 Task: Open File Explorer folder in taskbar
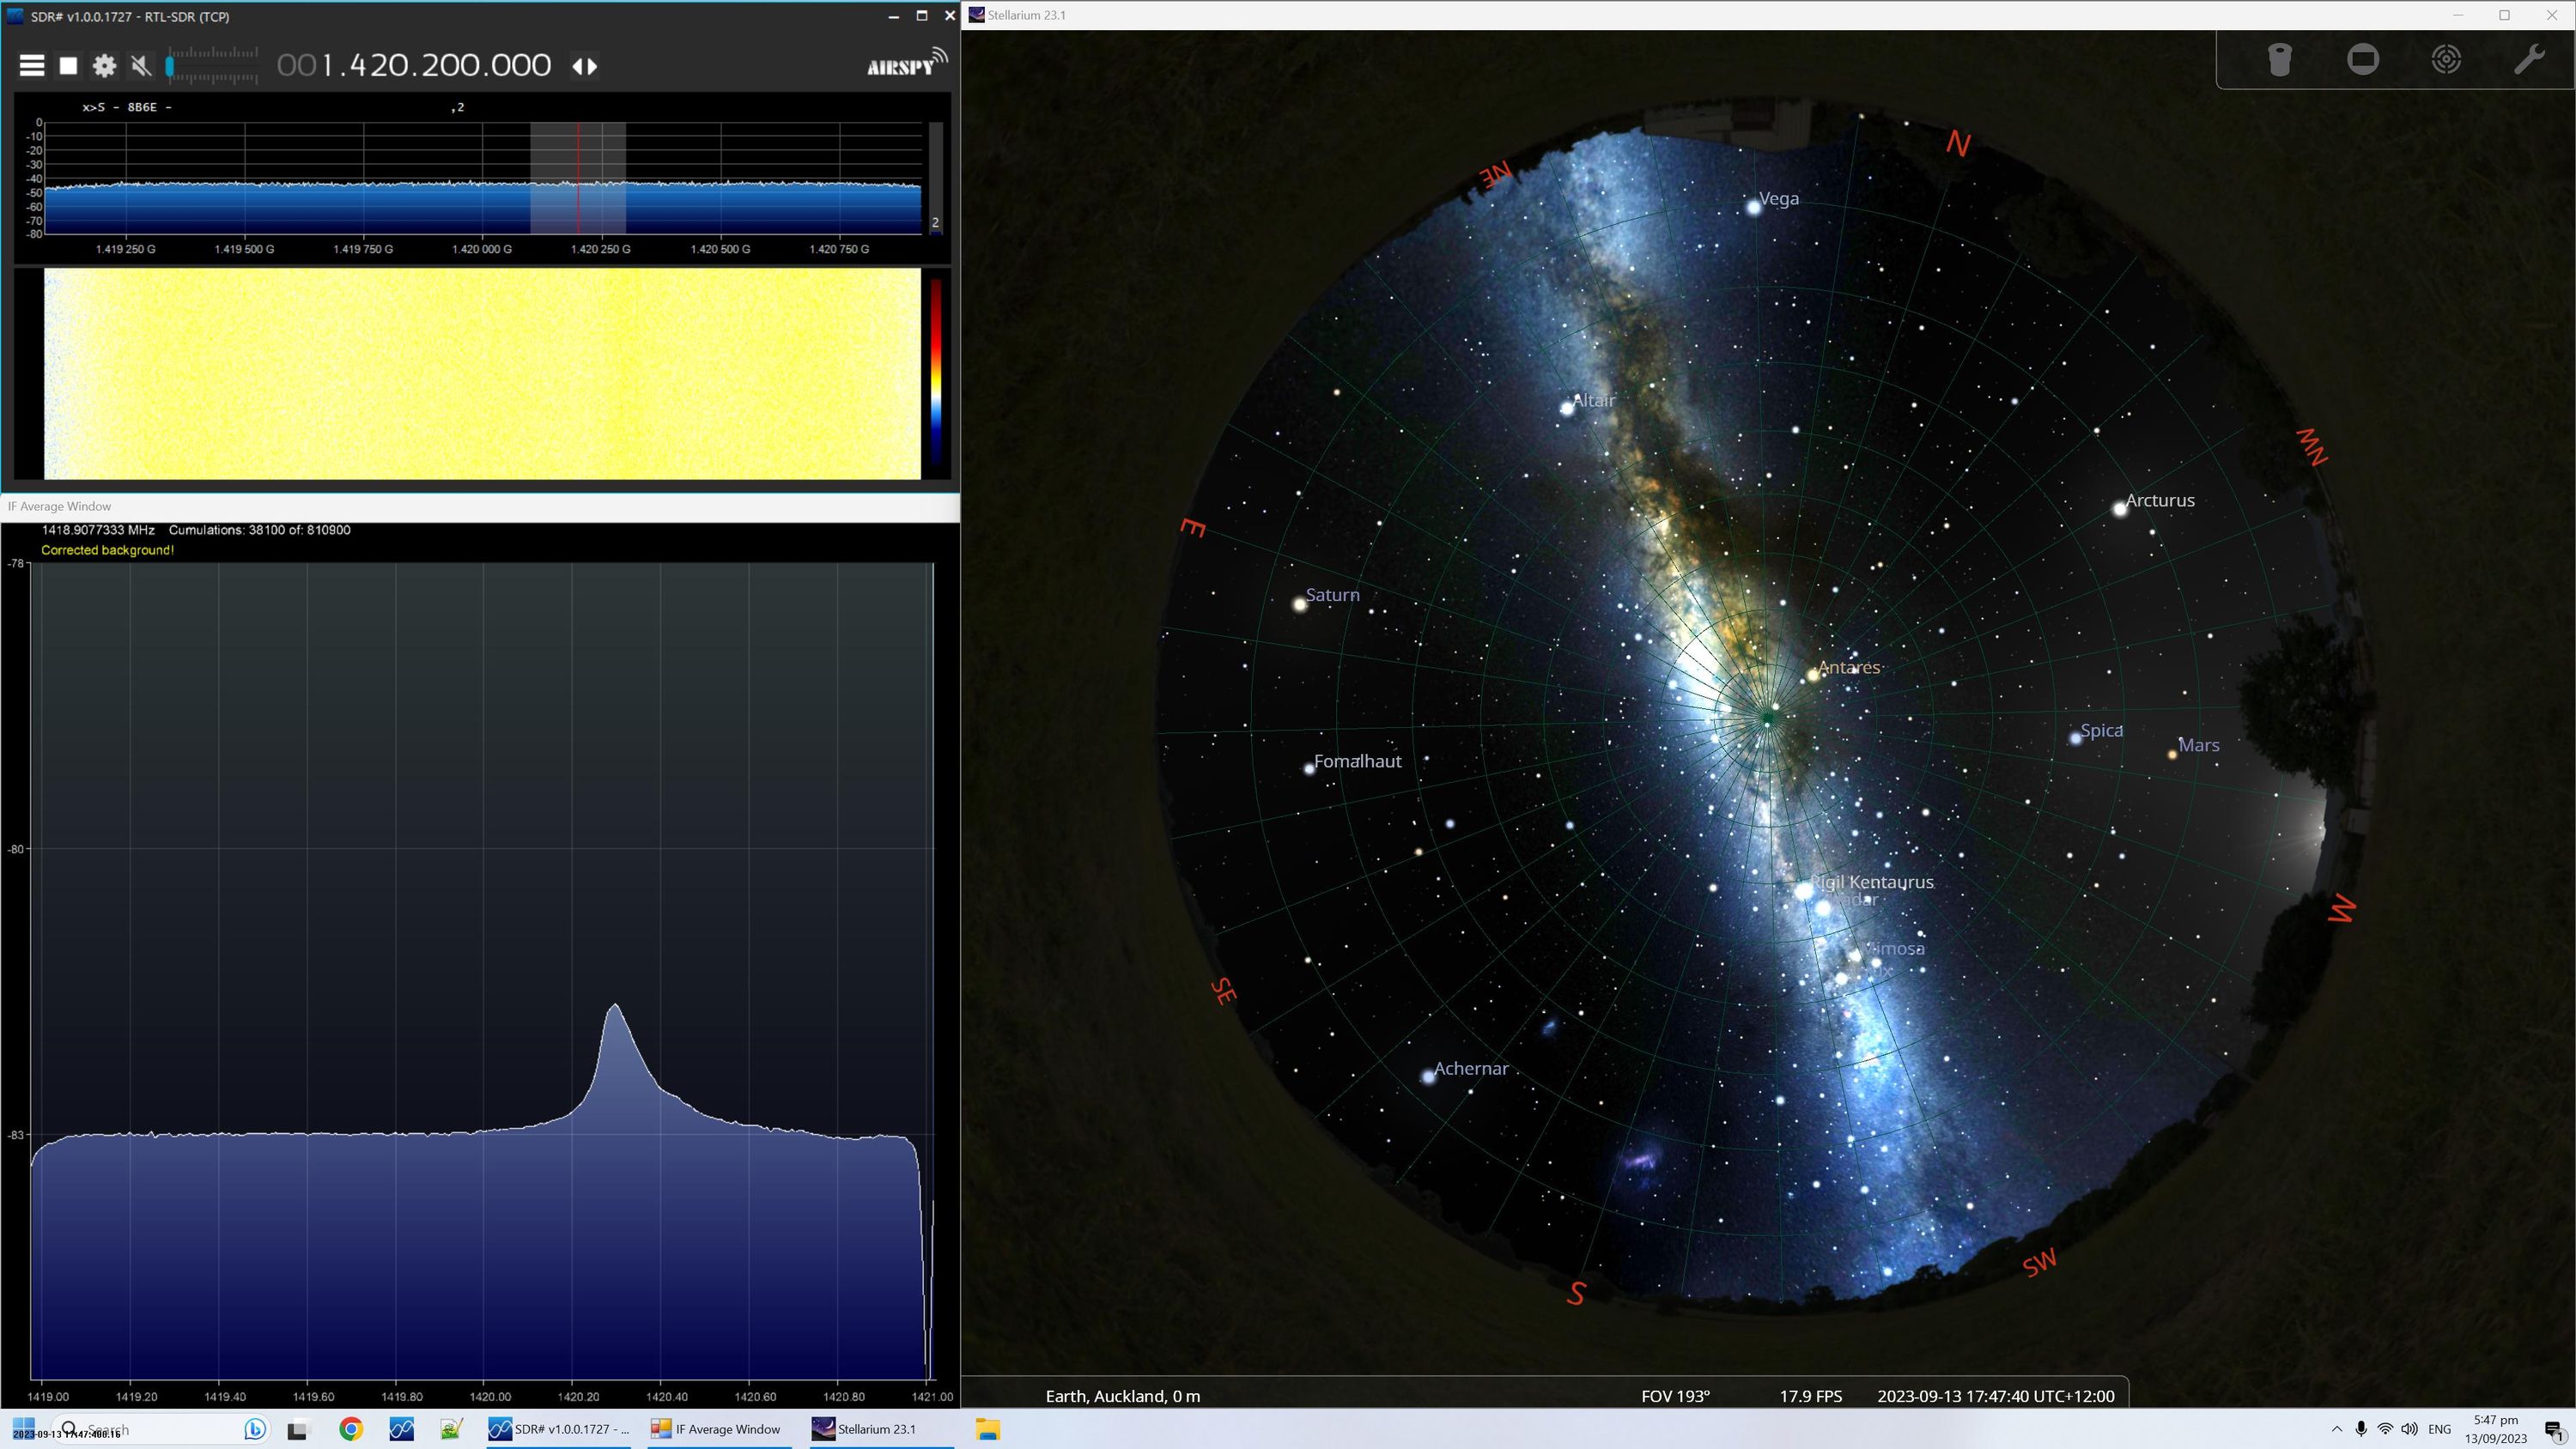click(988, 1429)
